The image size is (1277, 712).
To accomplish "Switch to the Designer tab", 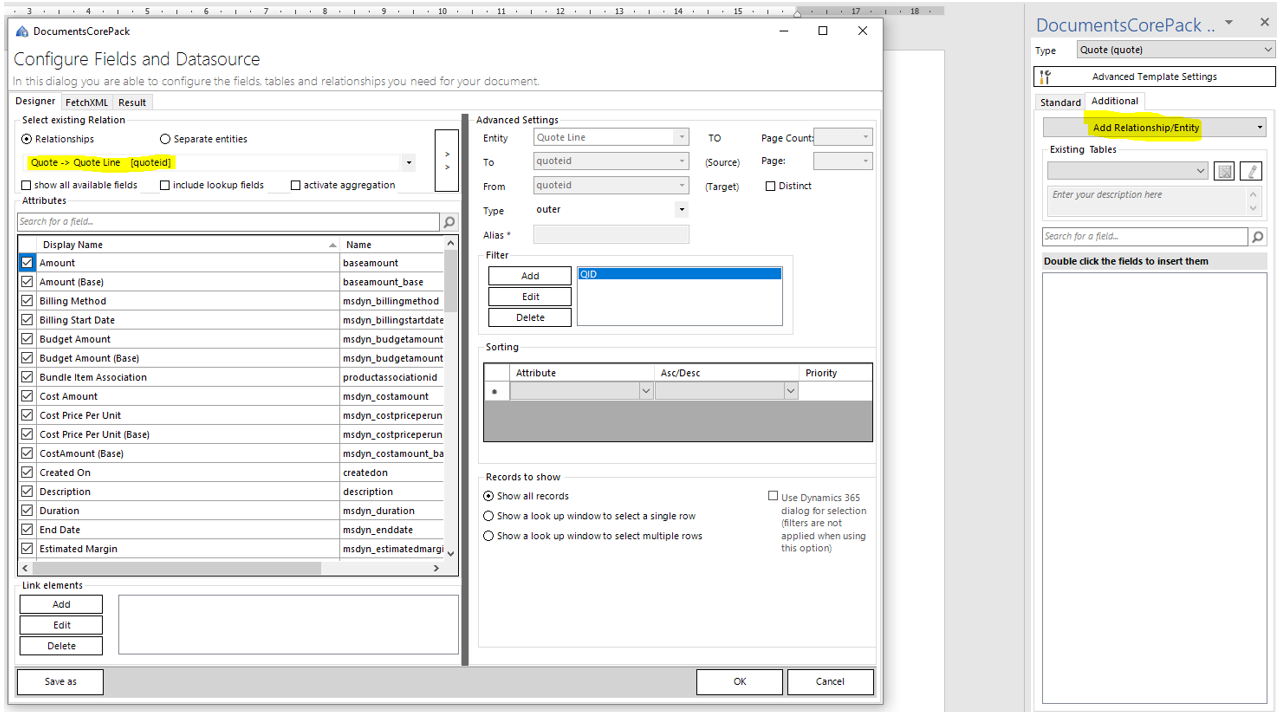I will [35, 101].
